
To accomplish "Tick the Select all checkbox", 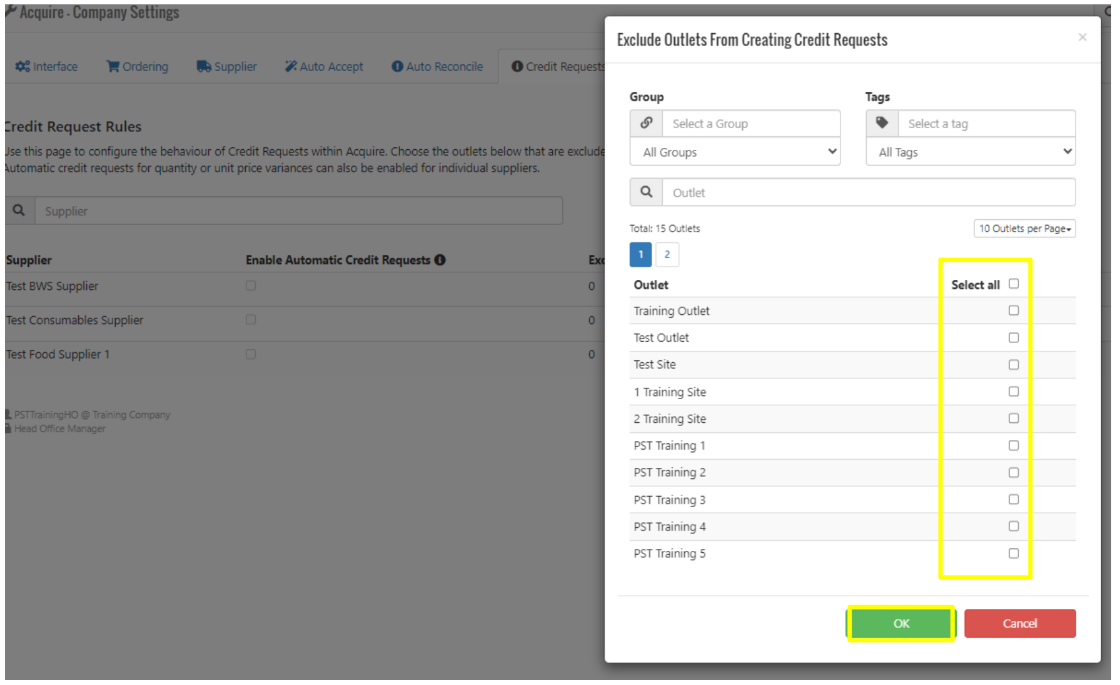I will click(1013, 284).
